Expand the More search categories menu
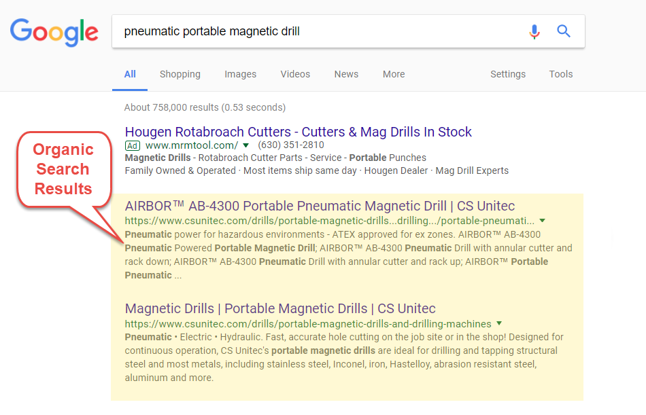 point(393,74)
